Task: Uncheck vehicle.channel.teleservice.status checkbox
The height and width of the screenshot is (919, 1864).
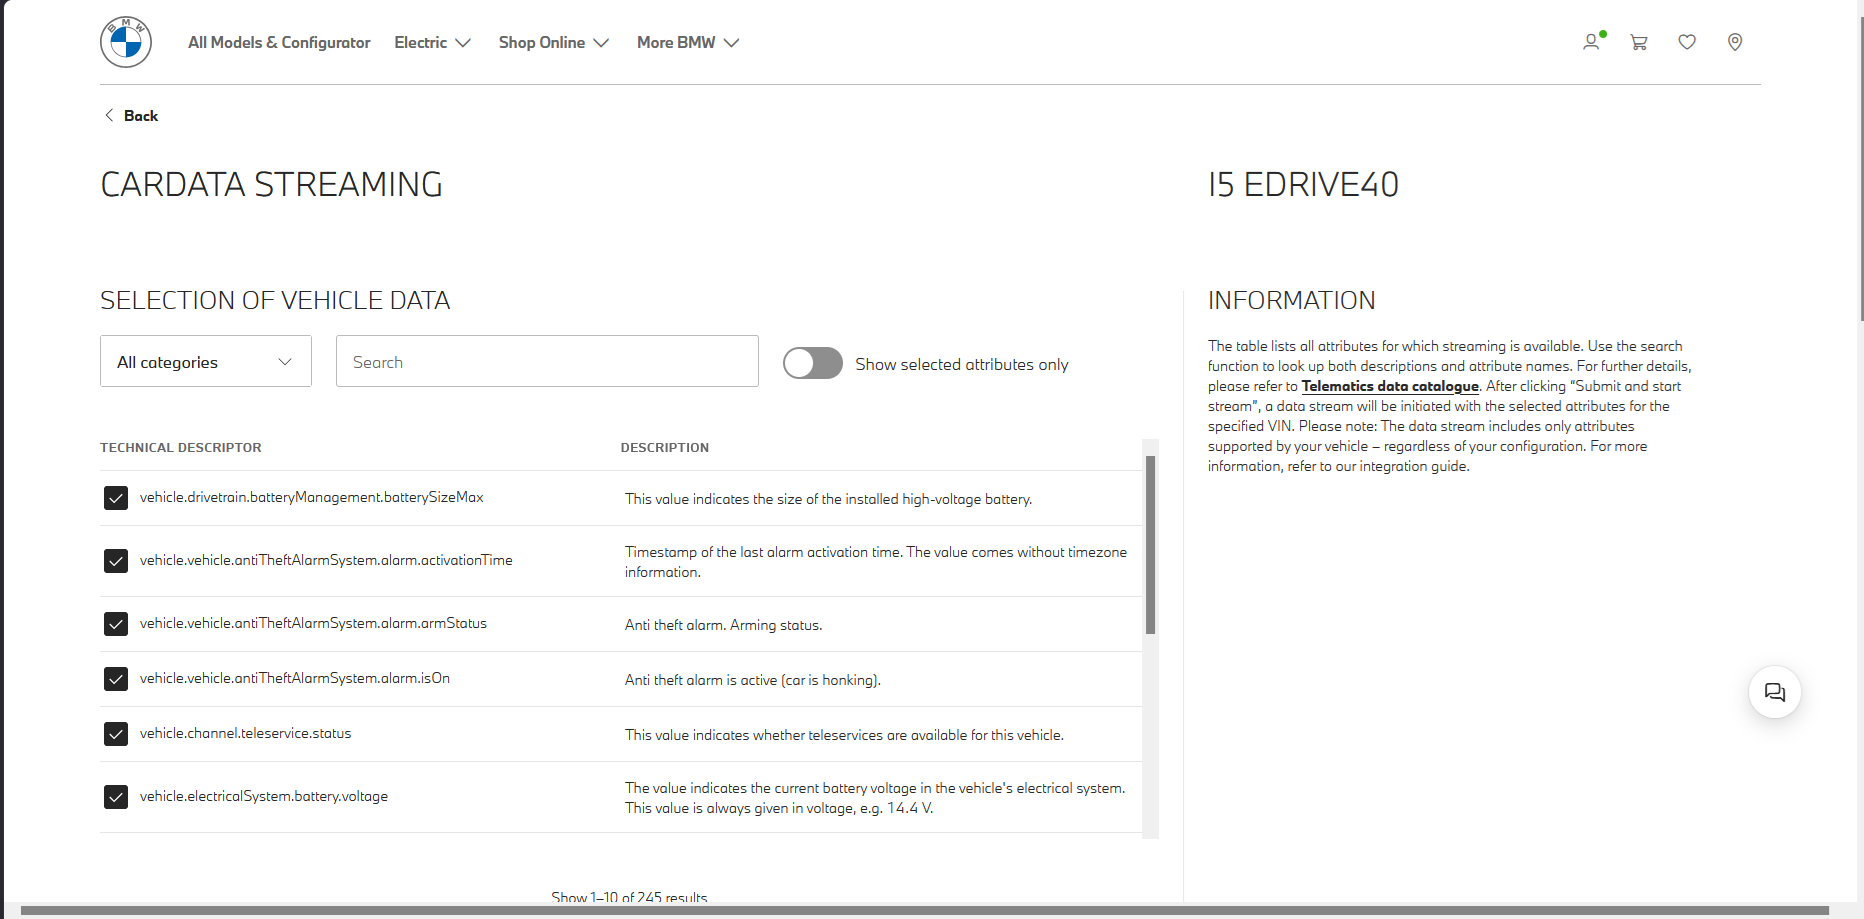Action: click(x=116, y=734)
